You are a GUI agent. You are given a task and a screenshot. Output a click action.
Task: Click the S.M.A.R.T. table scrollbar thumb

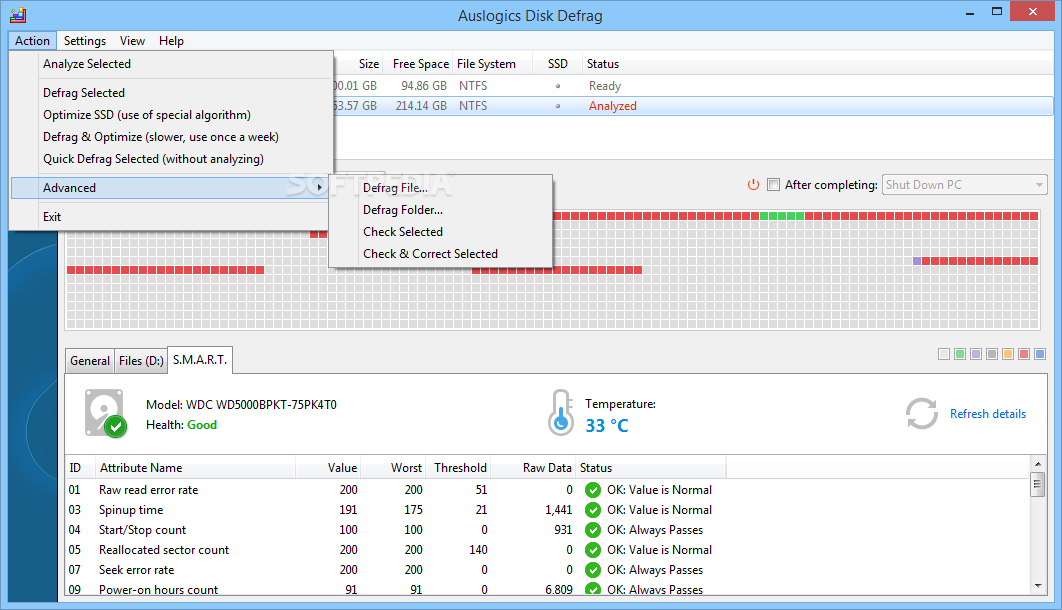pyautogui.click(x=1038, y=484)
